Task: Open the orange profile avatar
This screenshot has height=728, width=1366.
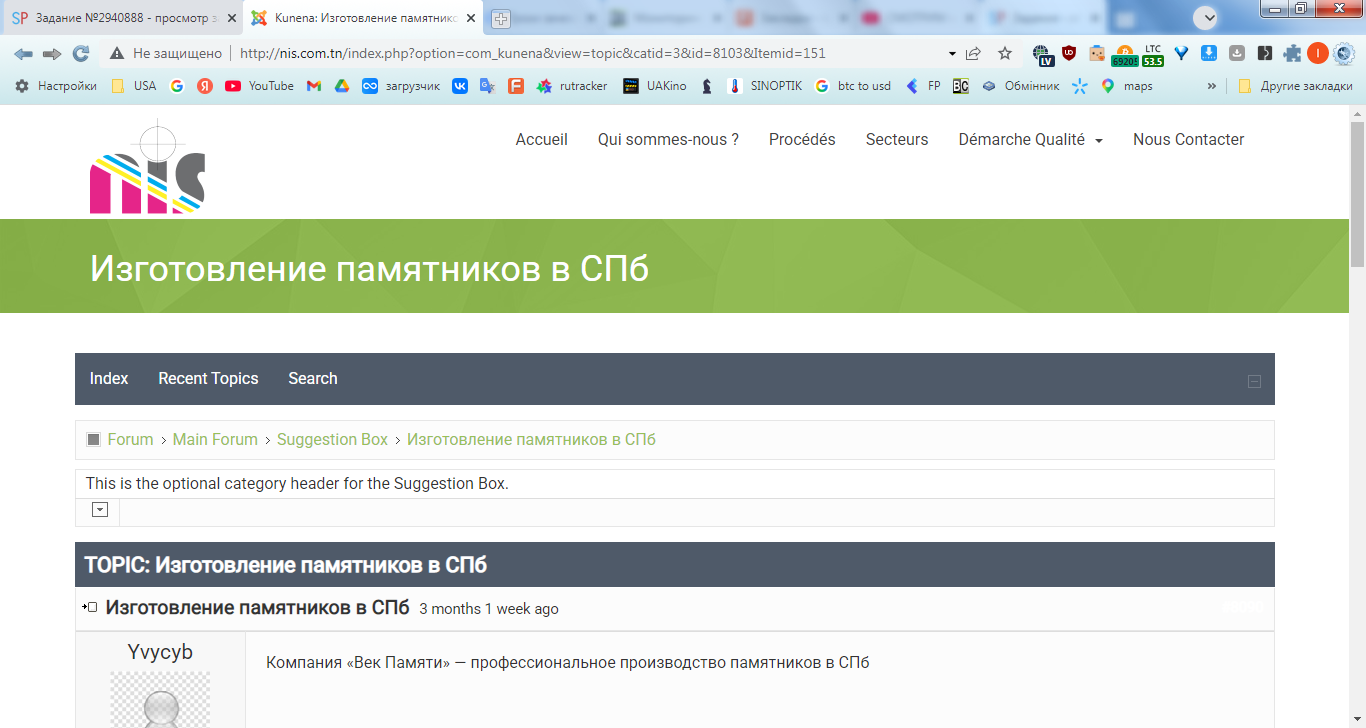Action: click(x=1318, y=53)
